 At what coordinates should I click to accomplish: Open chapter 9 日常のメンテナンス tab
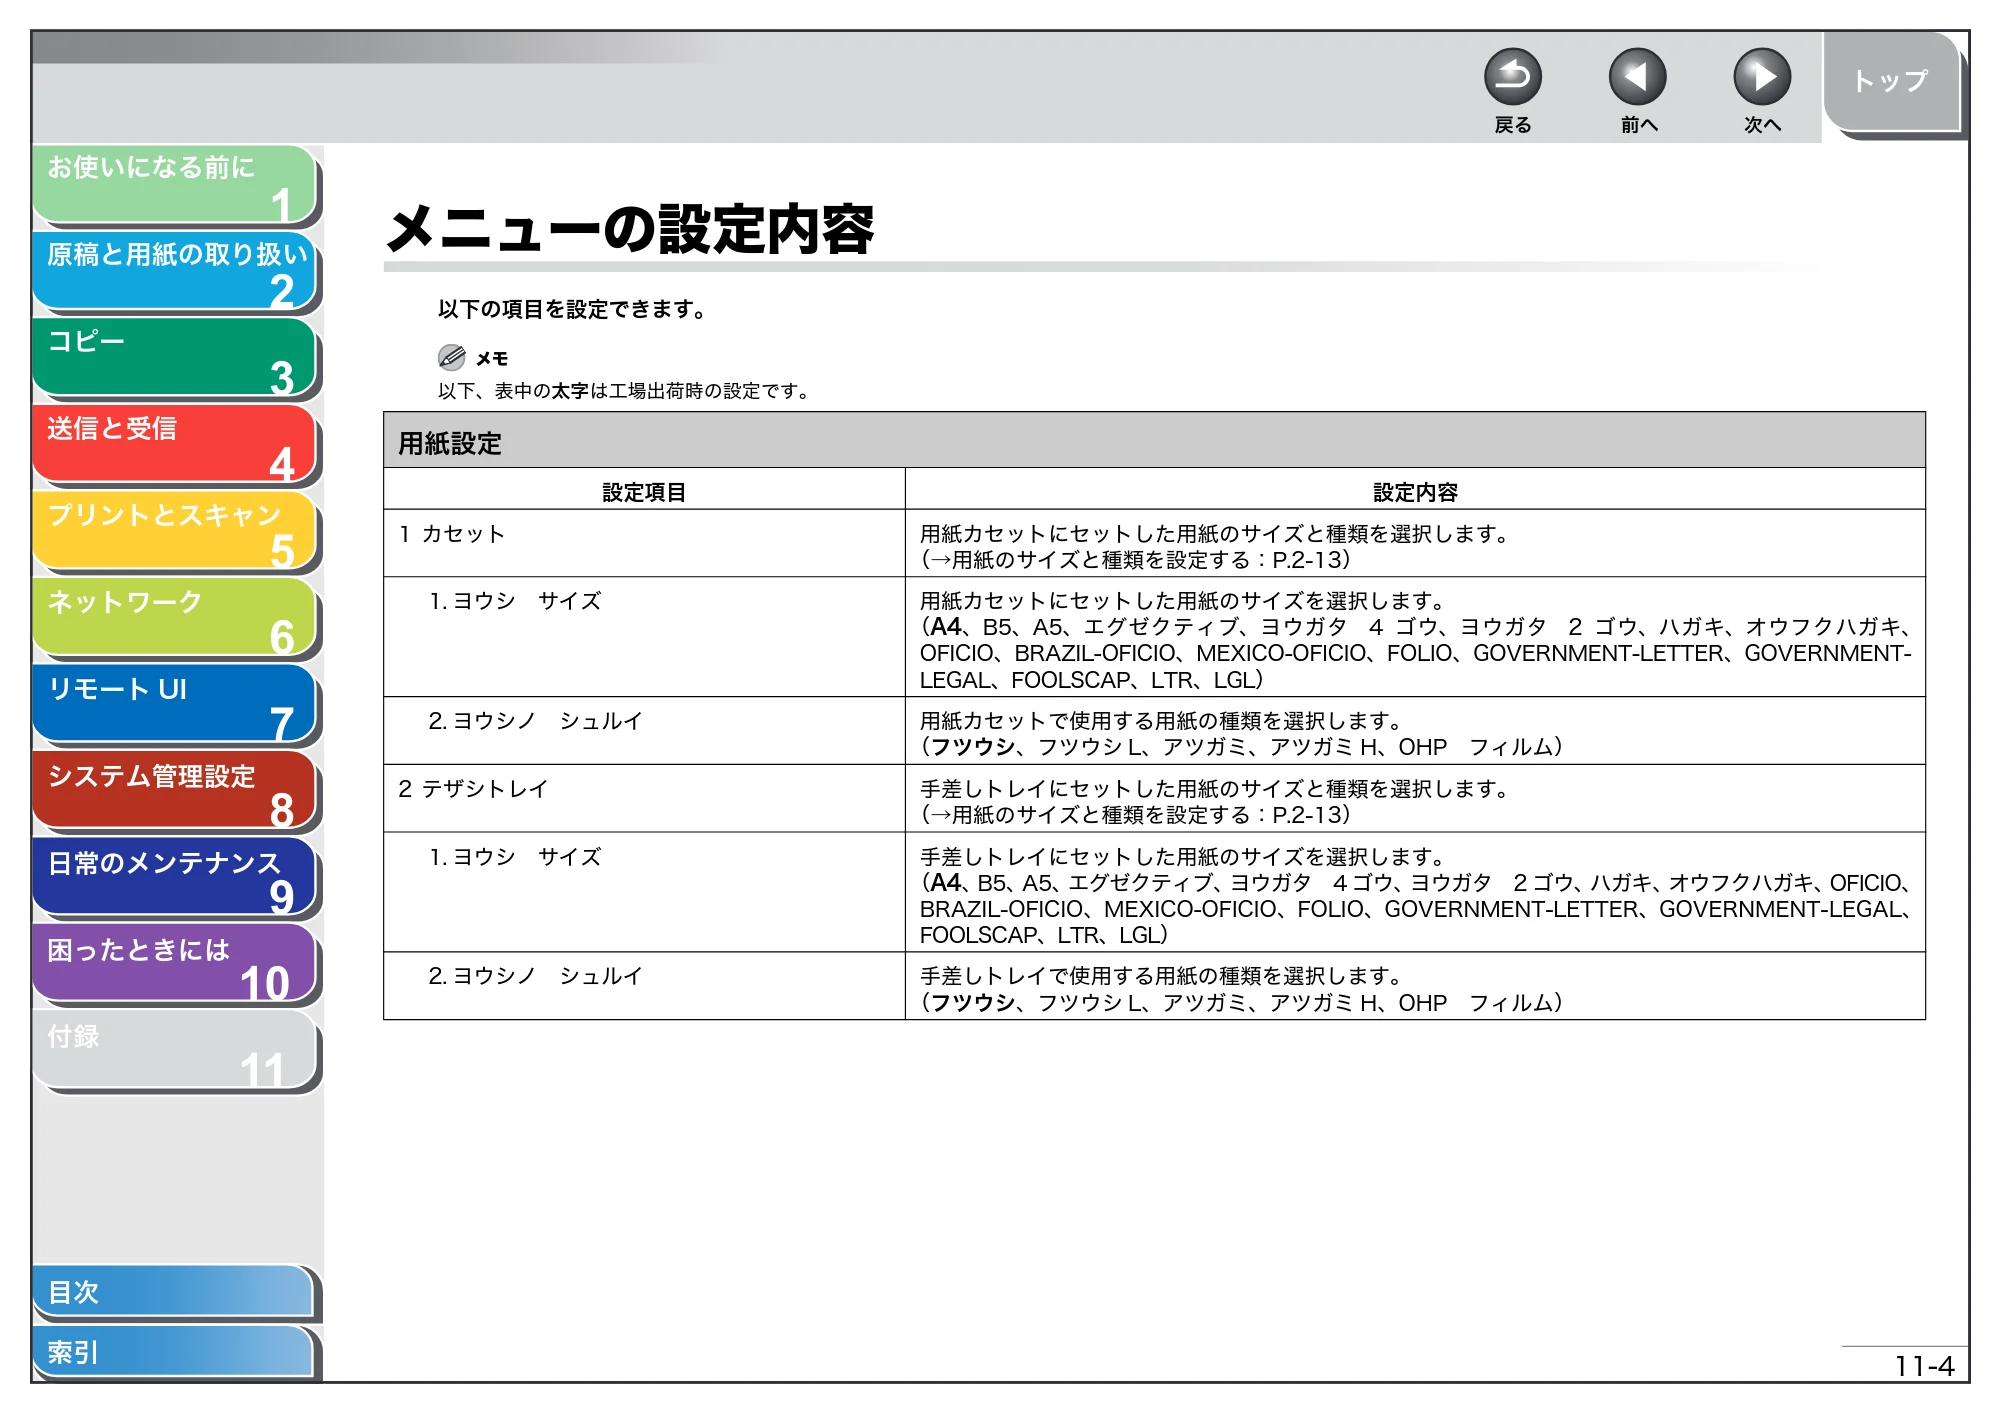pos(175,878)
